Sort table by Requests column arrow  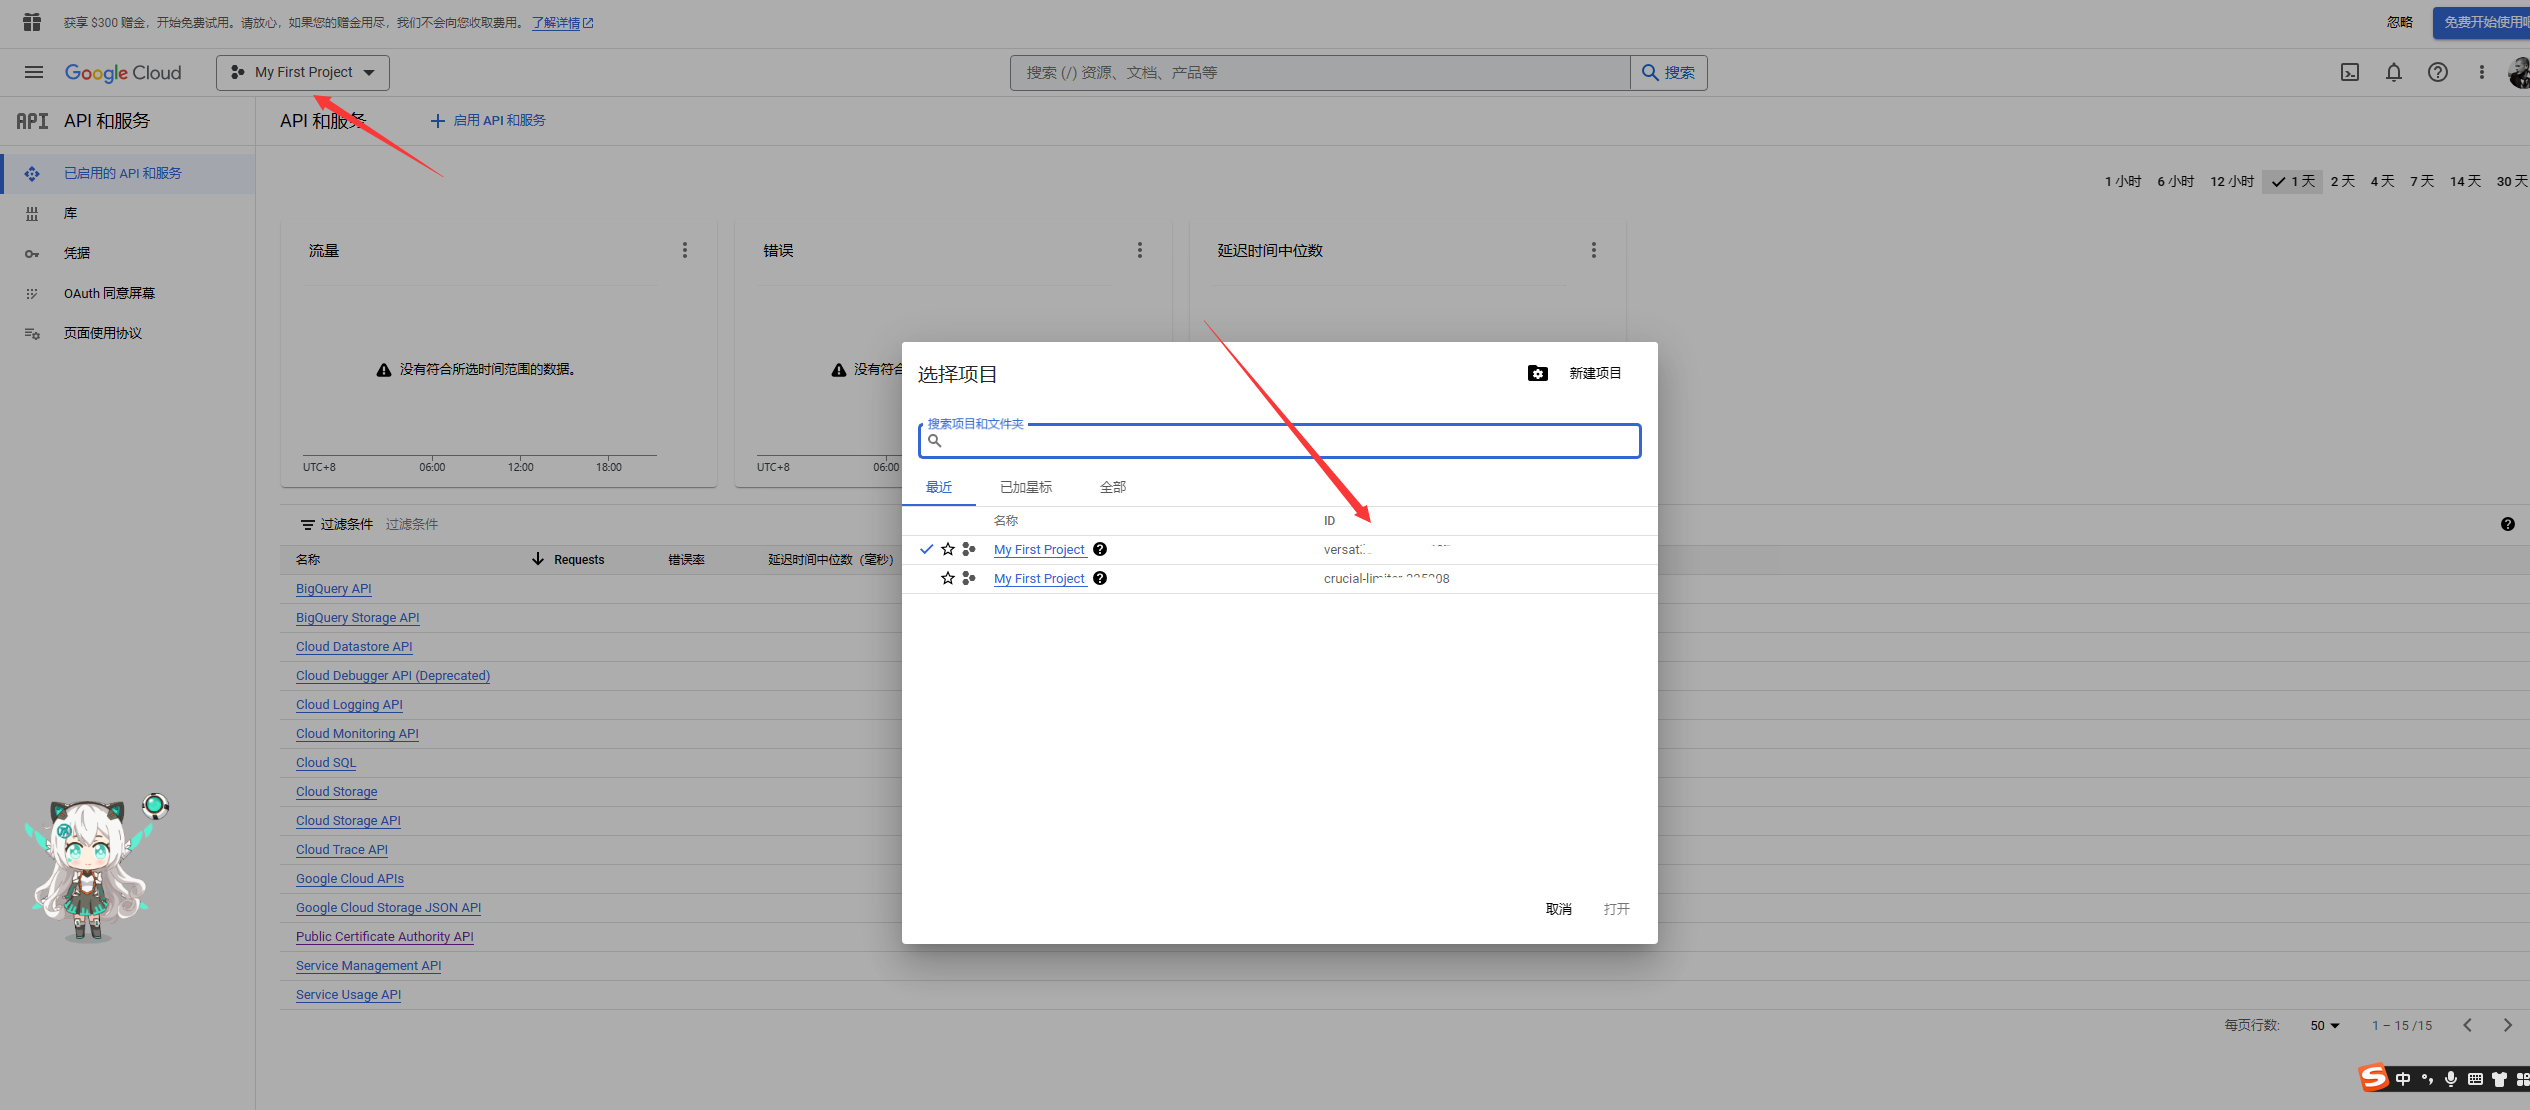pyautogui.click(x=538, y=559)
